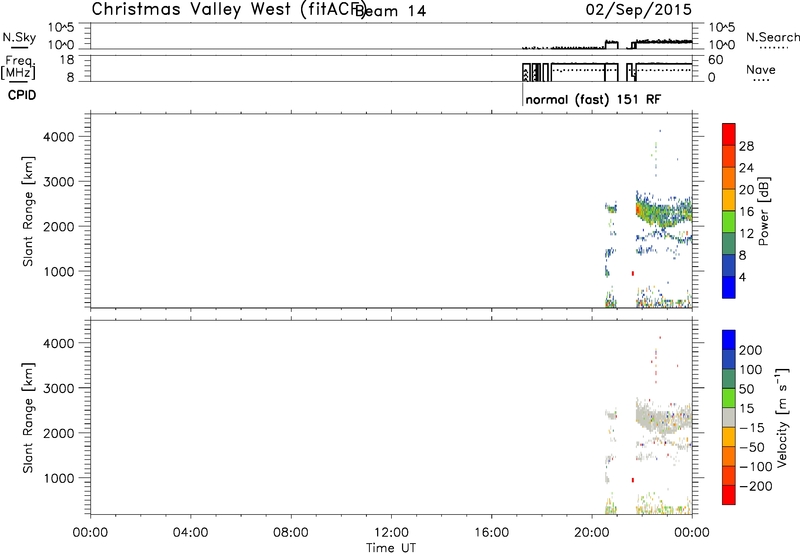Click the "Nave" legend label
The height and width of the screenshot is (554, 800).
coord(760,69)
